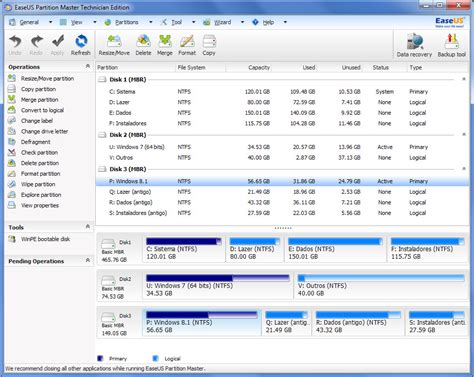Sort by the Unused column header

click(x=339, y=67)
